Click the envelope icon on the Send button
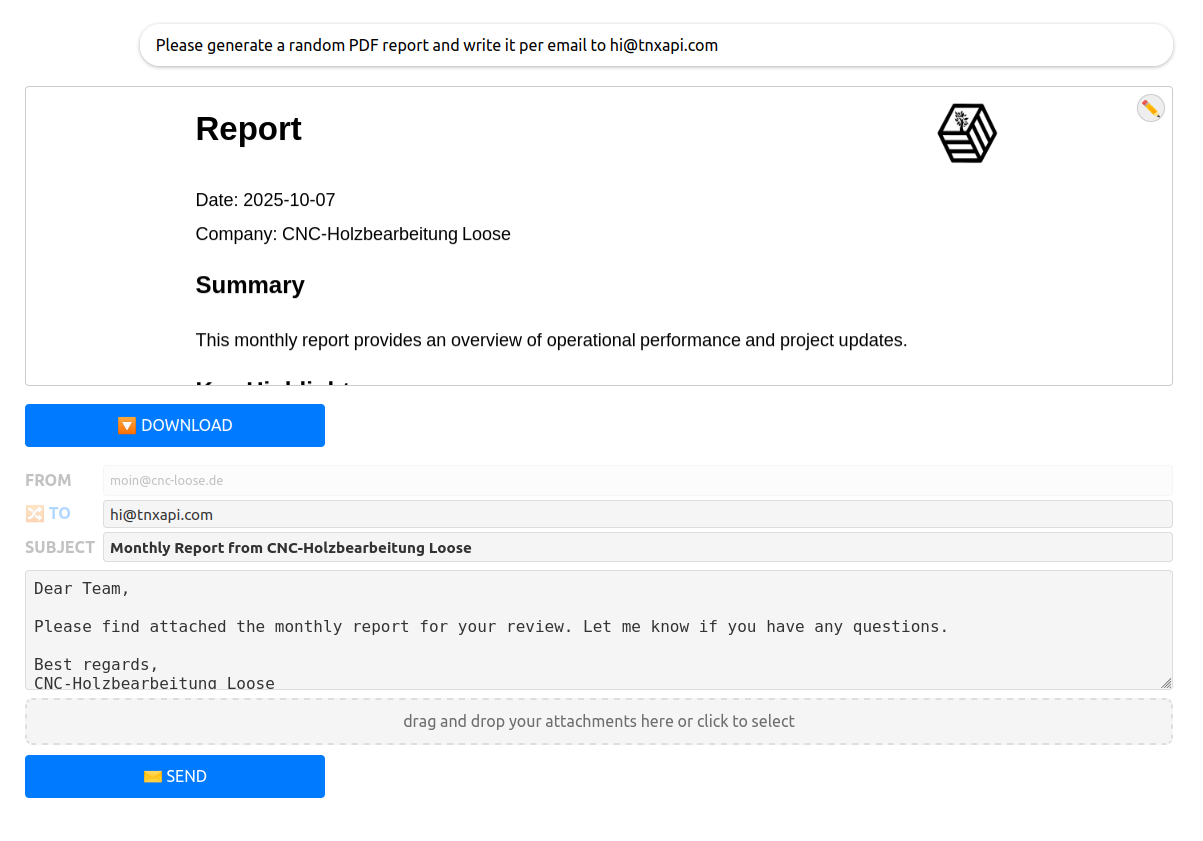1203x841 pixels. point(153,776)
